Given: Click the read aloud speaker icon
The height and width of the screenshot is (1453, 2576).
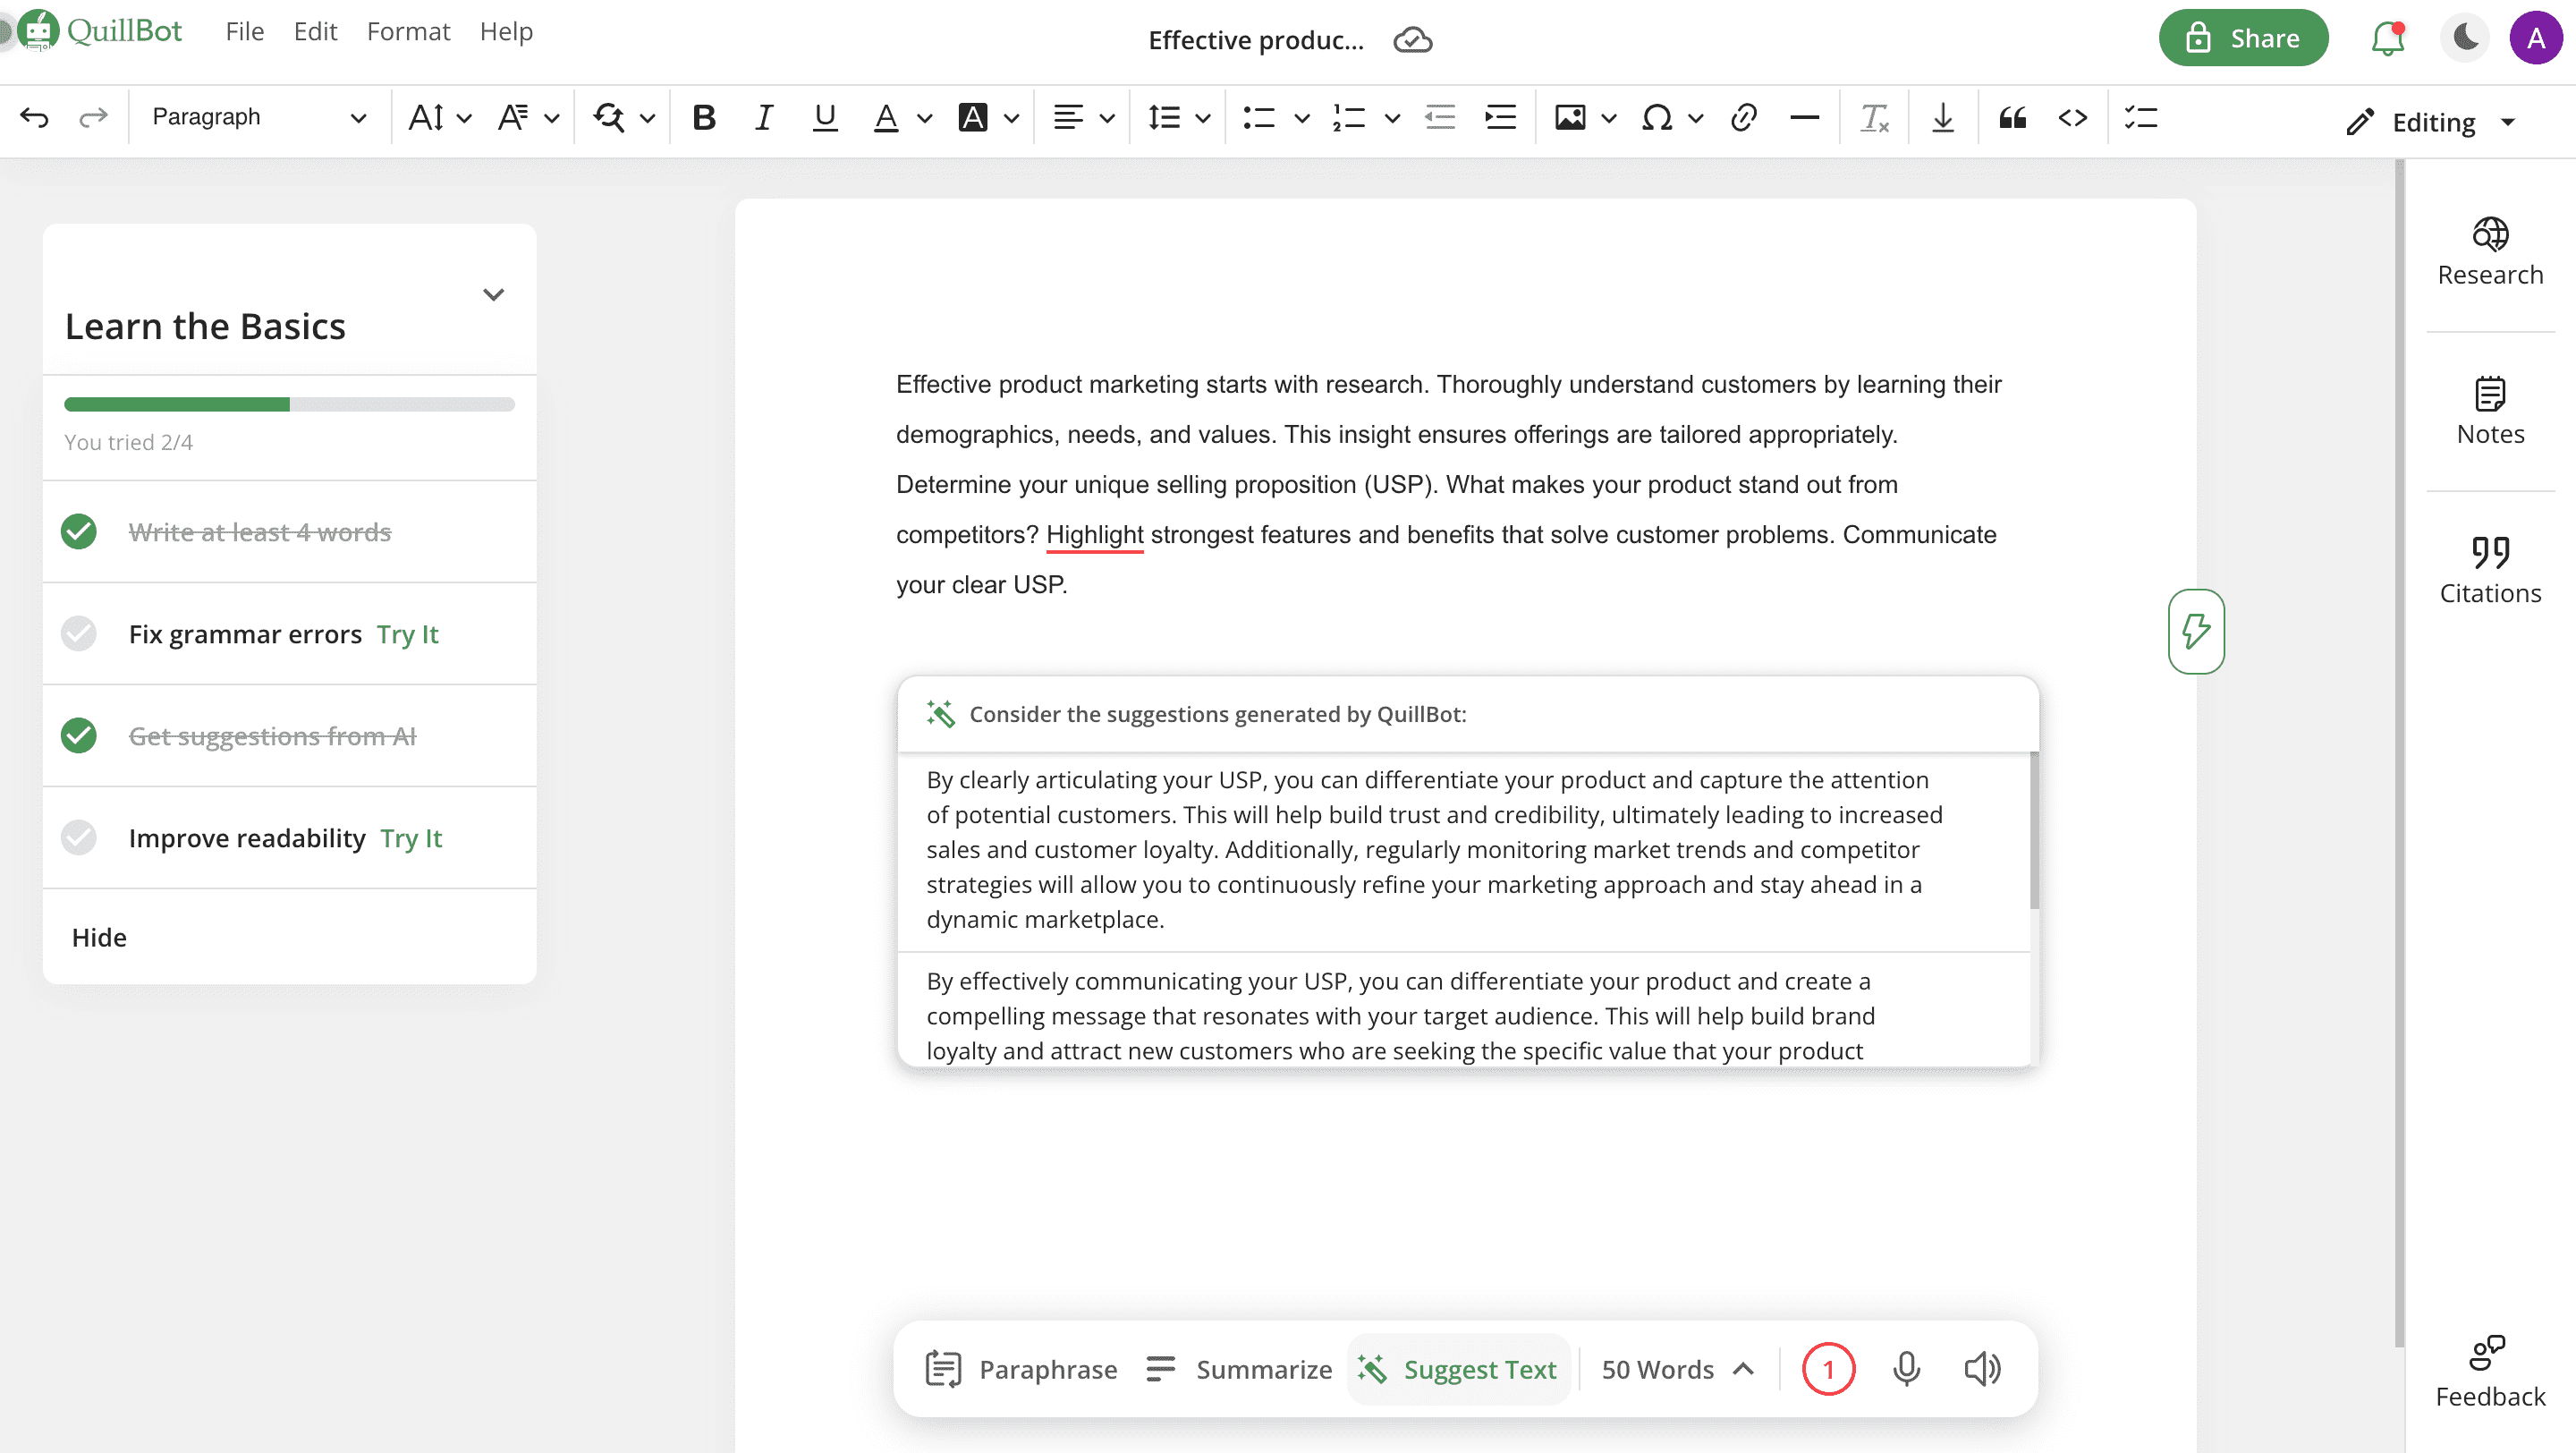Looking at the screenshot, I should click(1982, 1368).
